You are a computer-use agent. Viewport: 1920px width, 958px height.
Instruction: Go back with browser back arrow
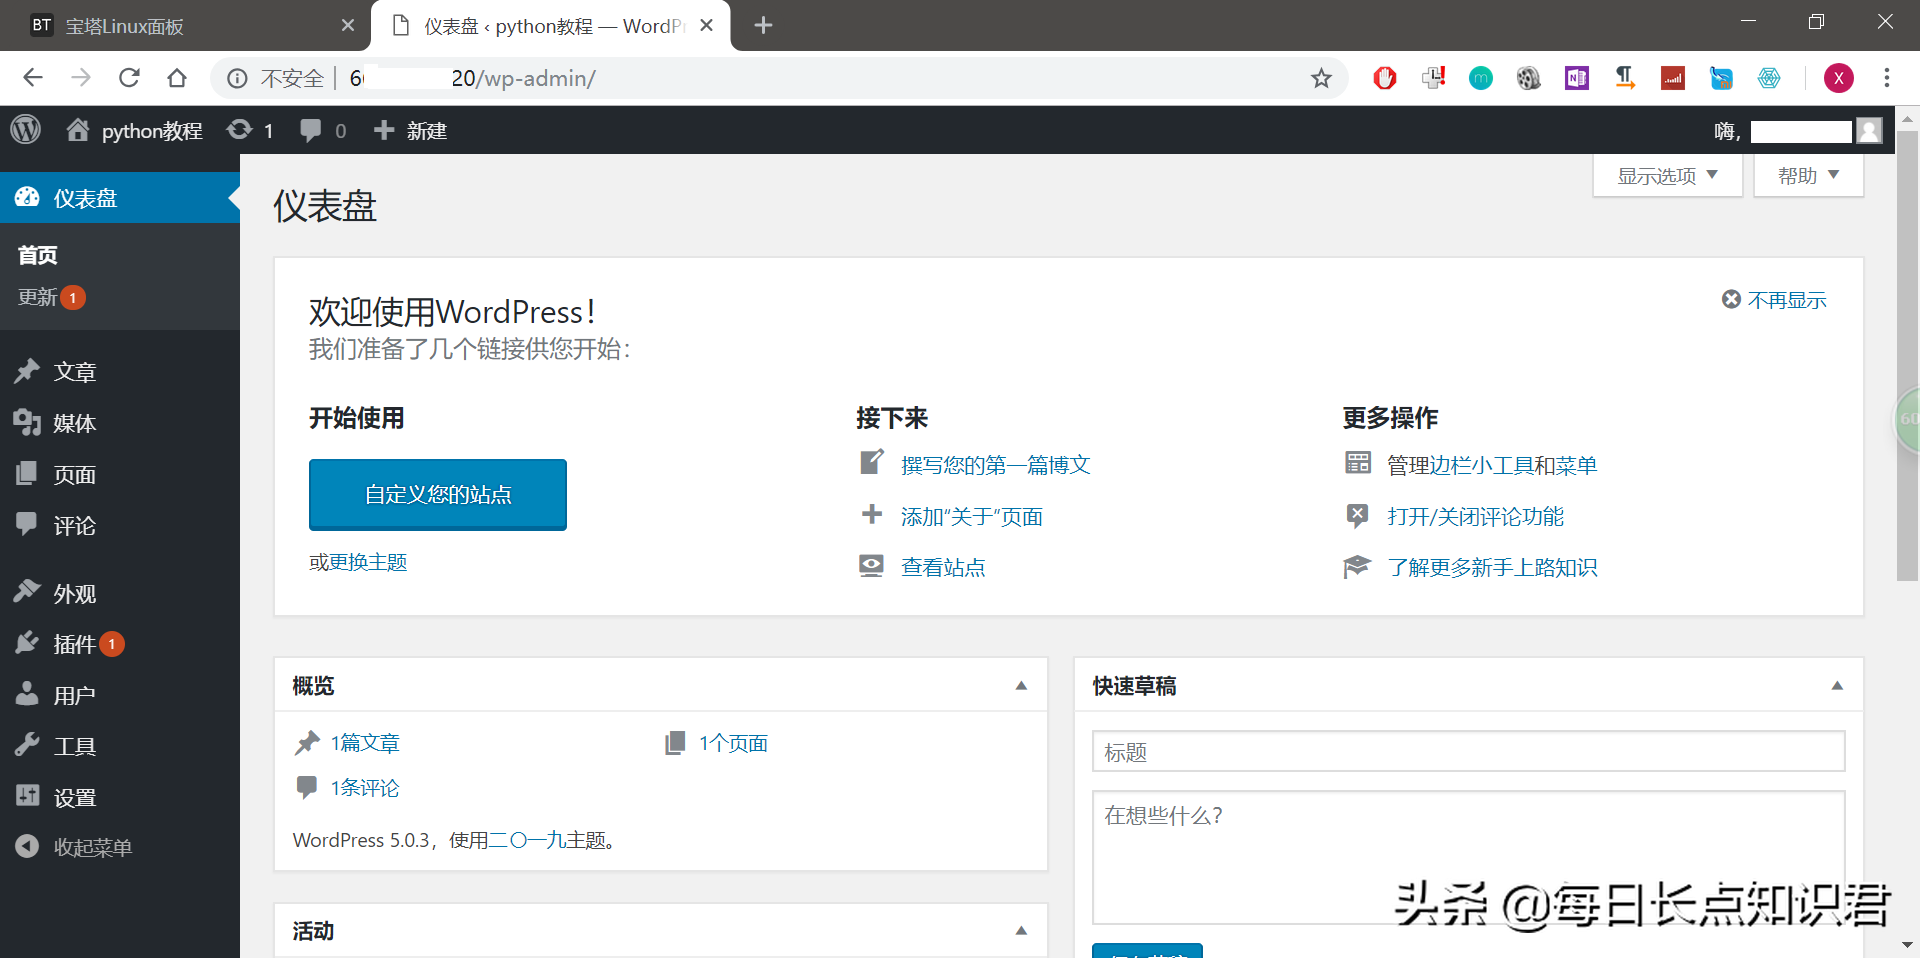[33, 78]
